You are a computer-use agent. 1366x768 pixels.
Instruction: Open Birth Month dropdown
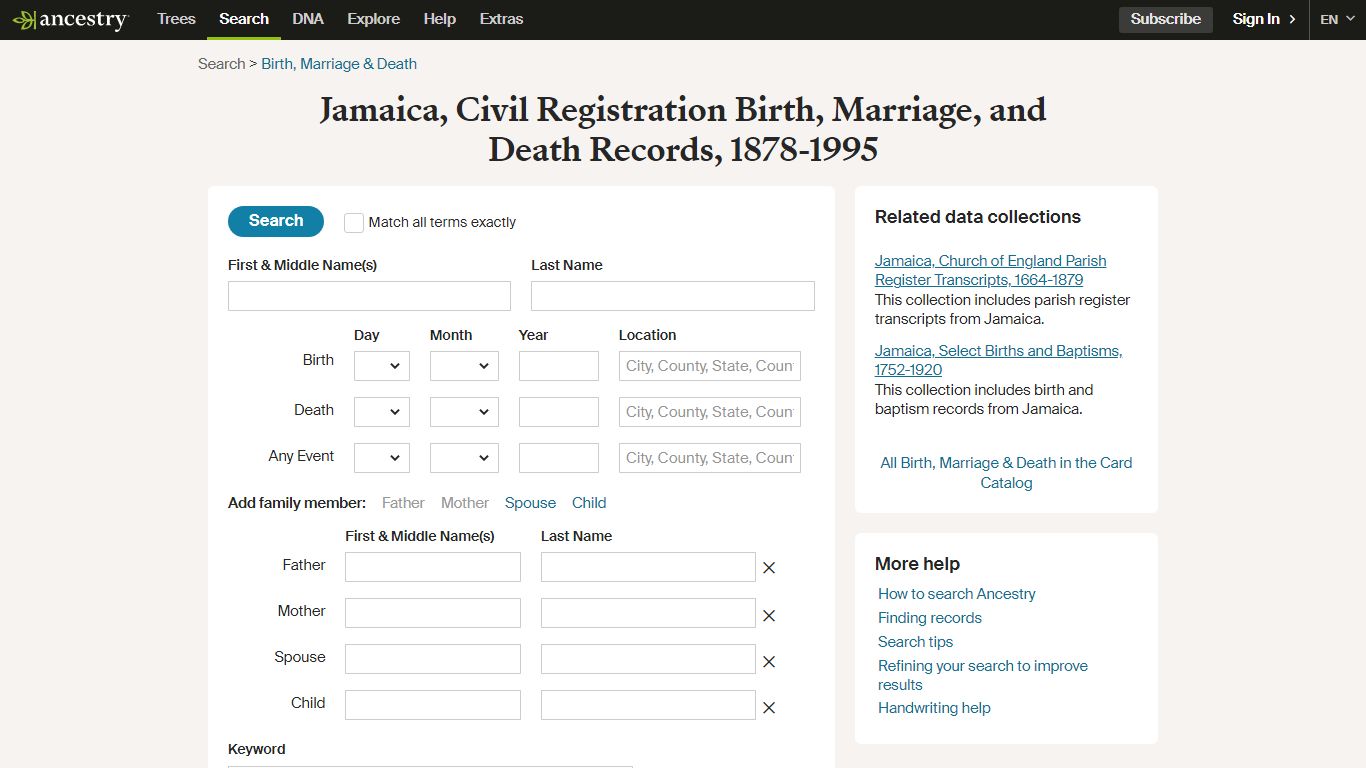(464, 366)
